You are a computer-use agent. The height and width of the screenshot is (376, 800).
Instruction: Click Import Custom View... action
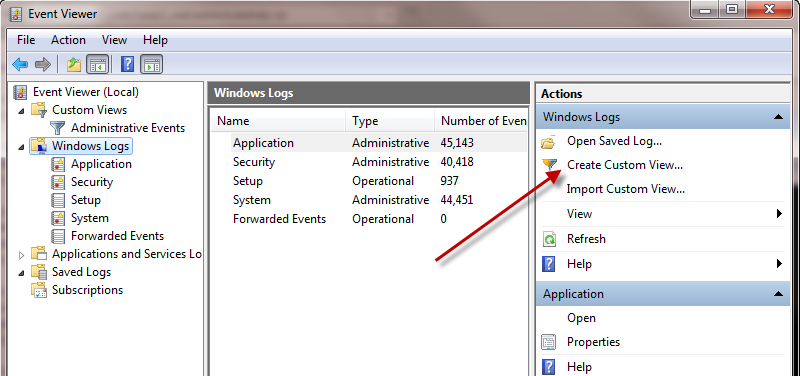(x=626, y=189)
